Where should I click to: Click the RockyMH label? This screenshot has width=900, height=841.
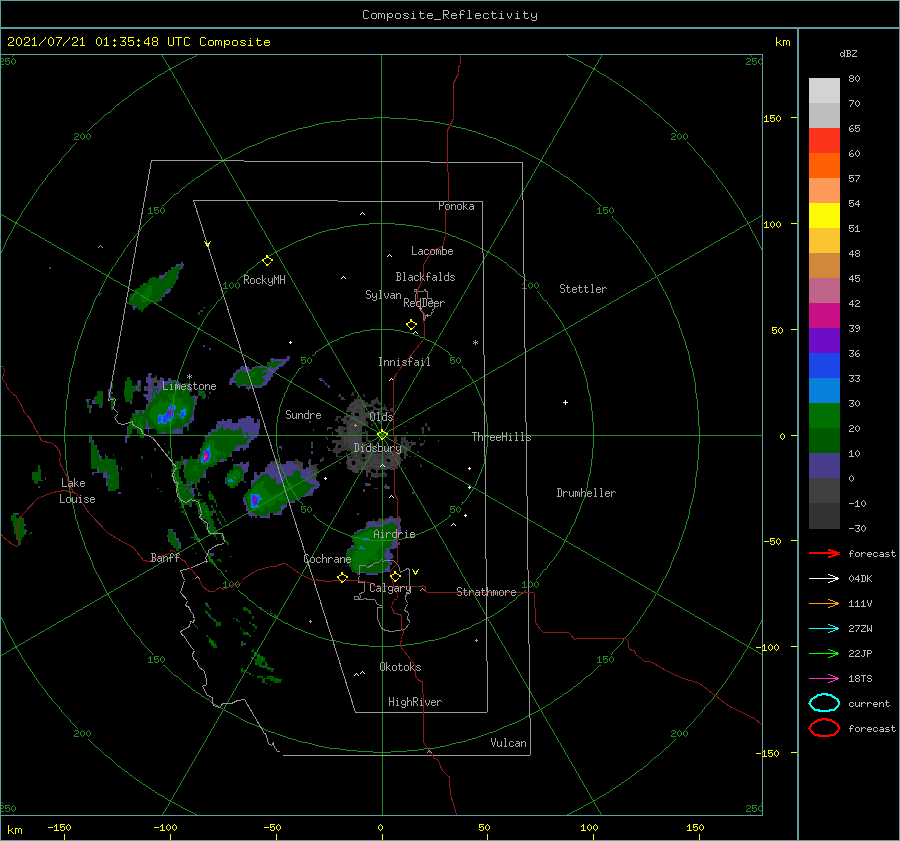point(264,280)
